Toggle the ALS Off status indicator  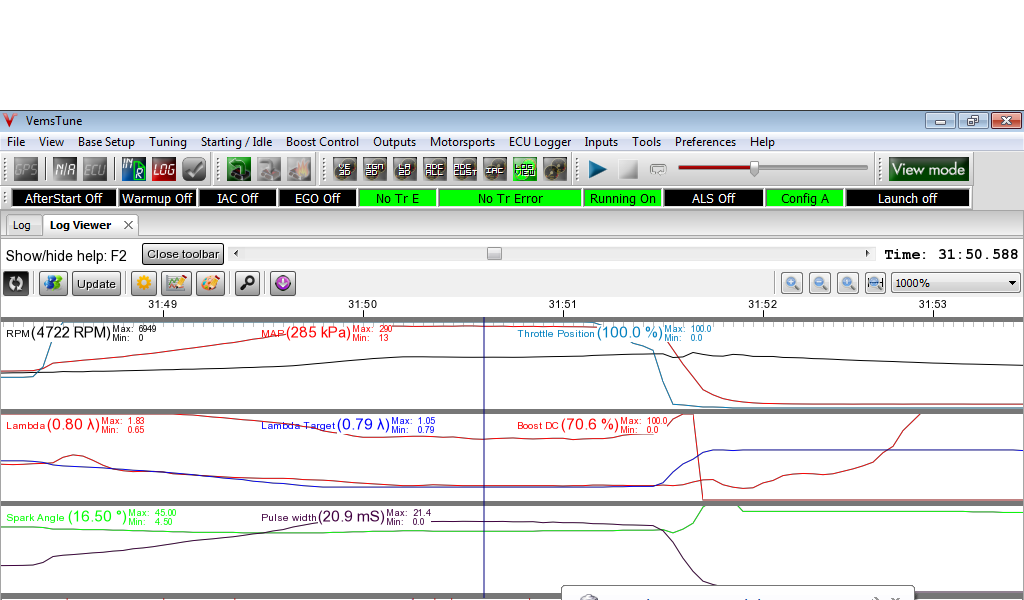click(713, 198)
